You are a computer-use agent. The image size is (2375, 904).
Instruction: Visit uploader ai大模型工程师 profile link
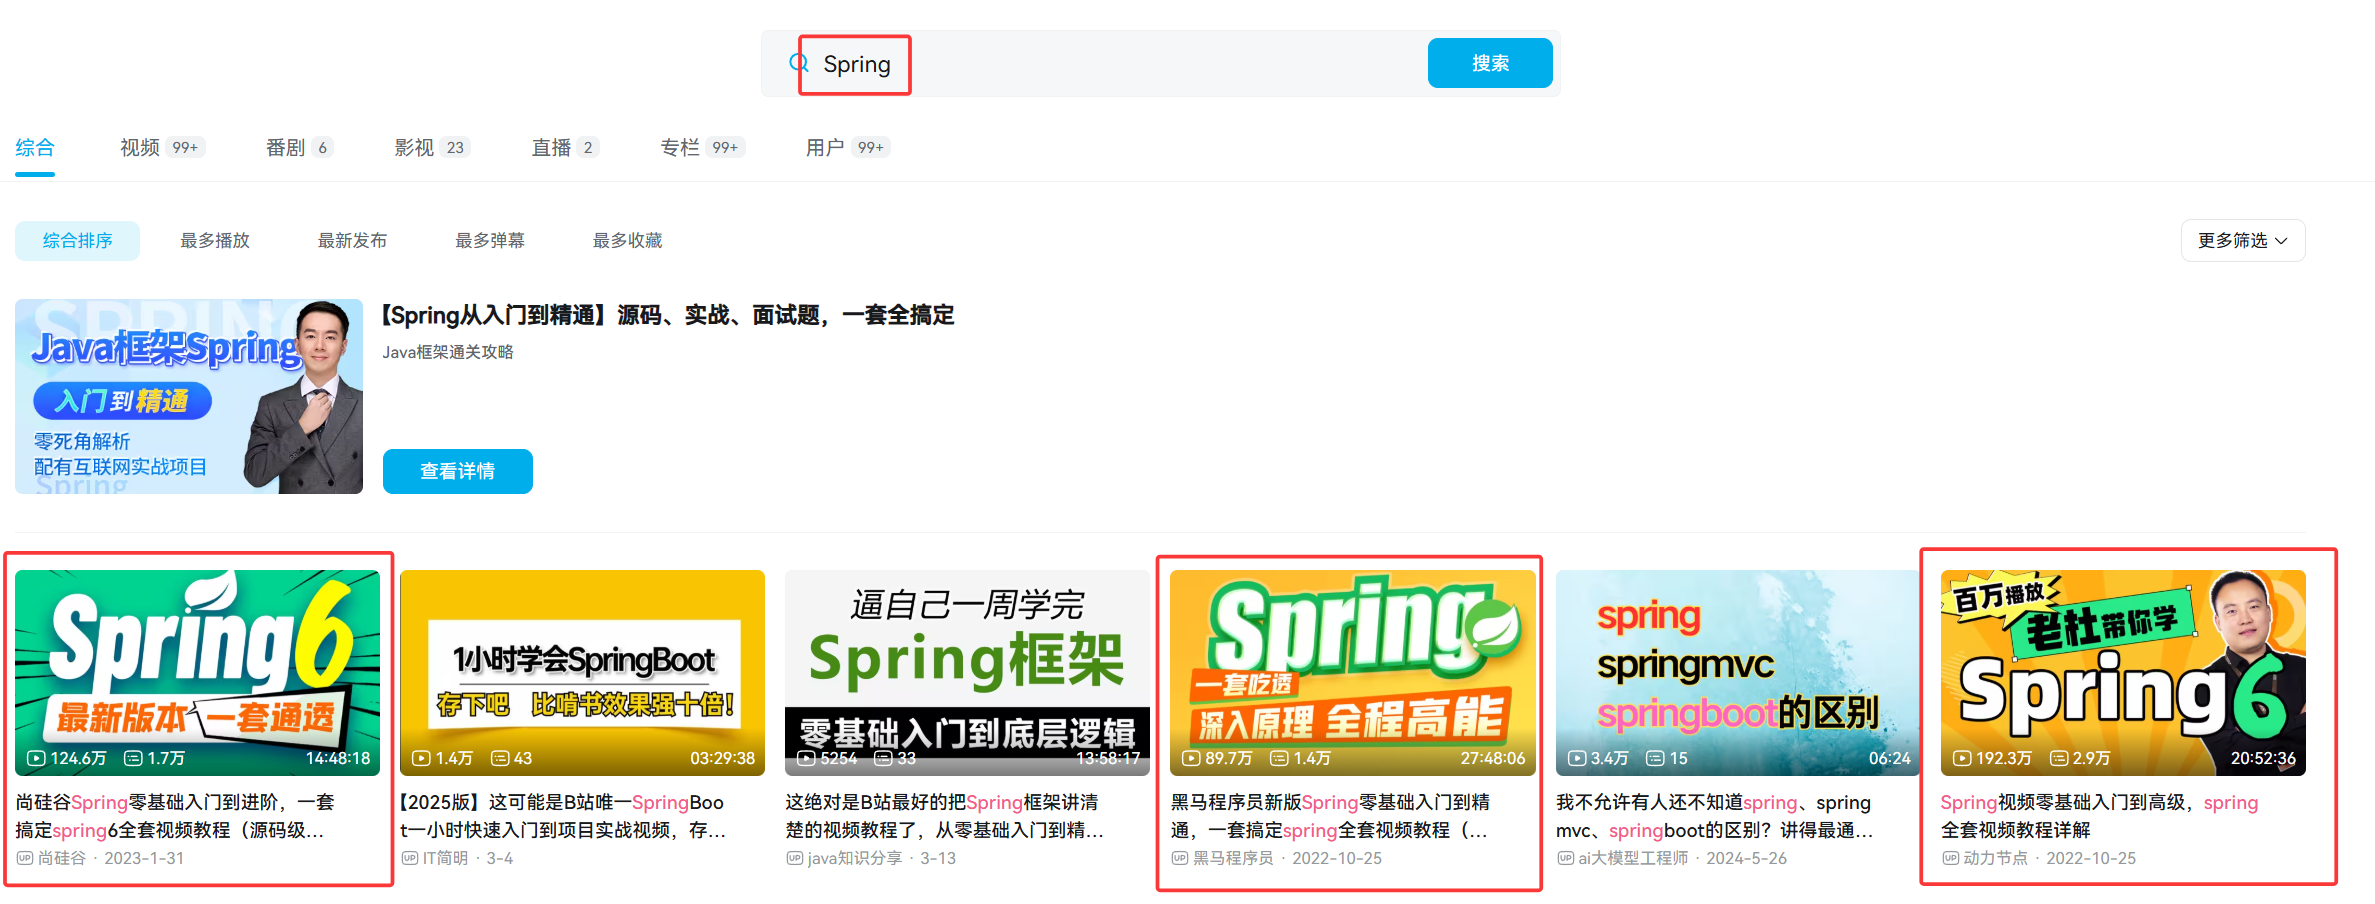coord(1633,858)
